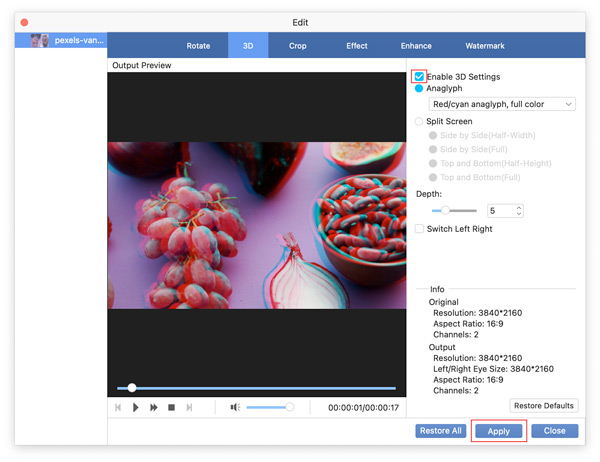Select the pexels video thumbnail
Viewport: 600px width, 462px height.
tap(40, 41)
